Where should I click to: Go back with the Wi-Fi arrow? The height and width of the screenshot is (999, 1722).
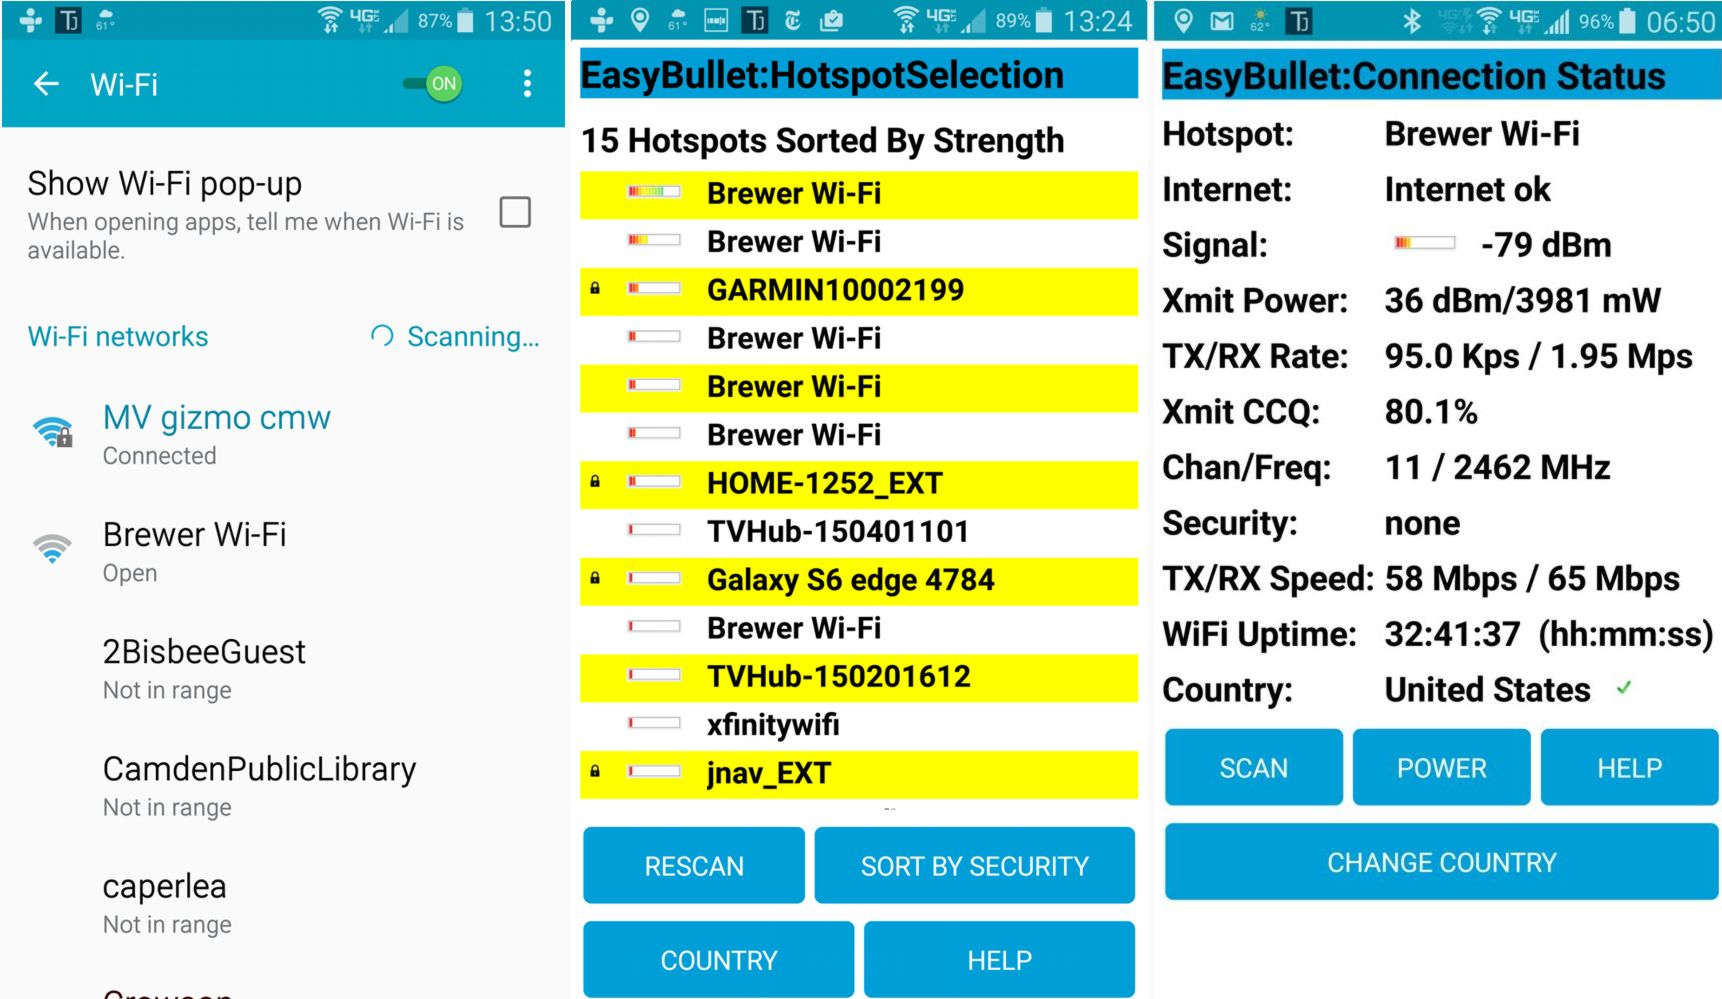(x=47, y=84)
